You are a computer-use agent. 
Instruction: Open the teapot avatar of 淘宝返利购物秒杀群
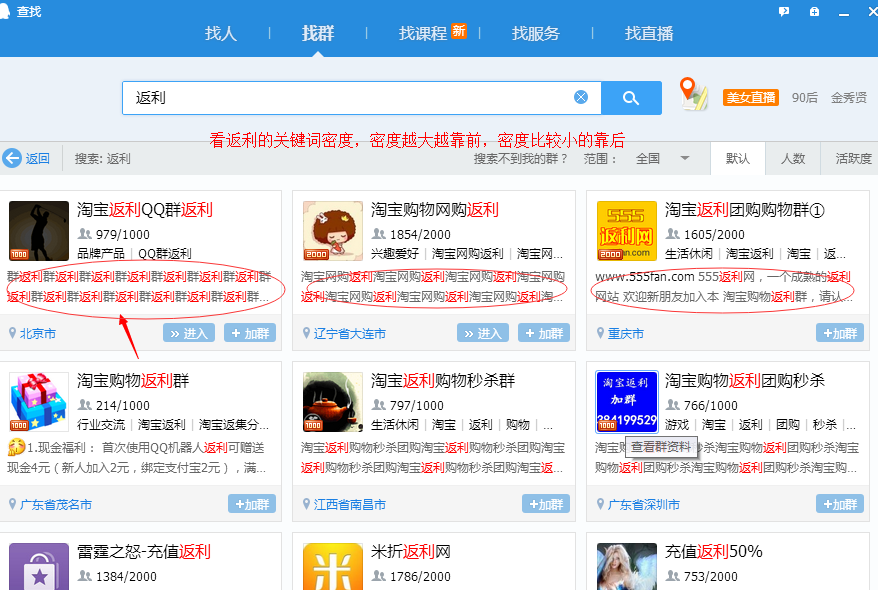[333, 402]
